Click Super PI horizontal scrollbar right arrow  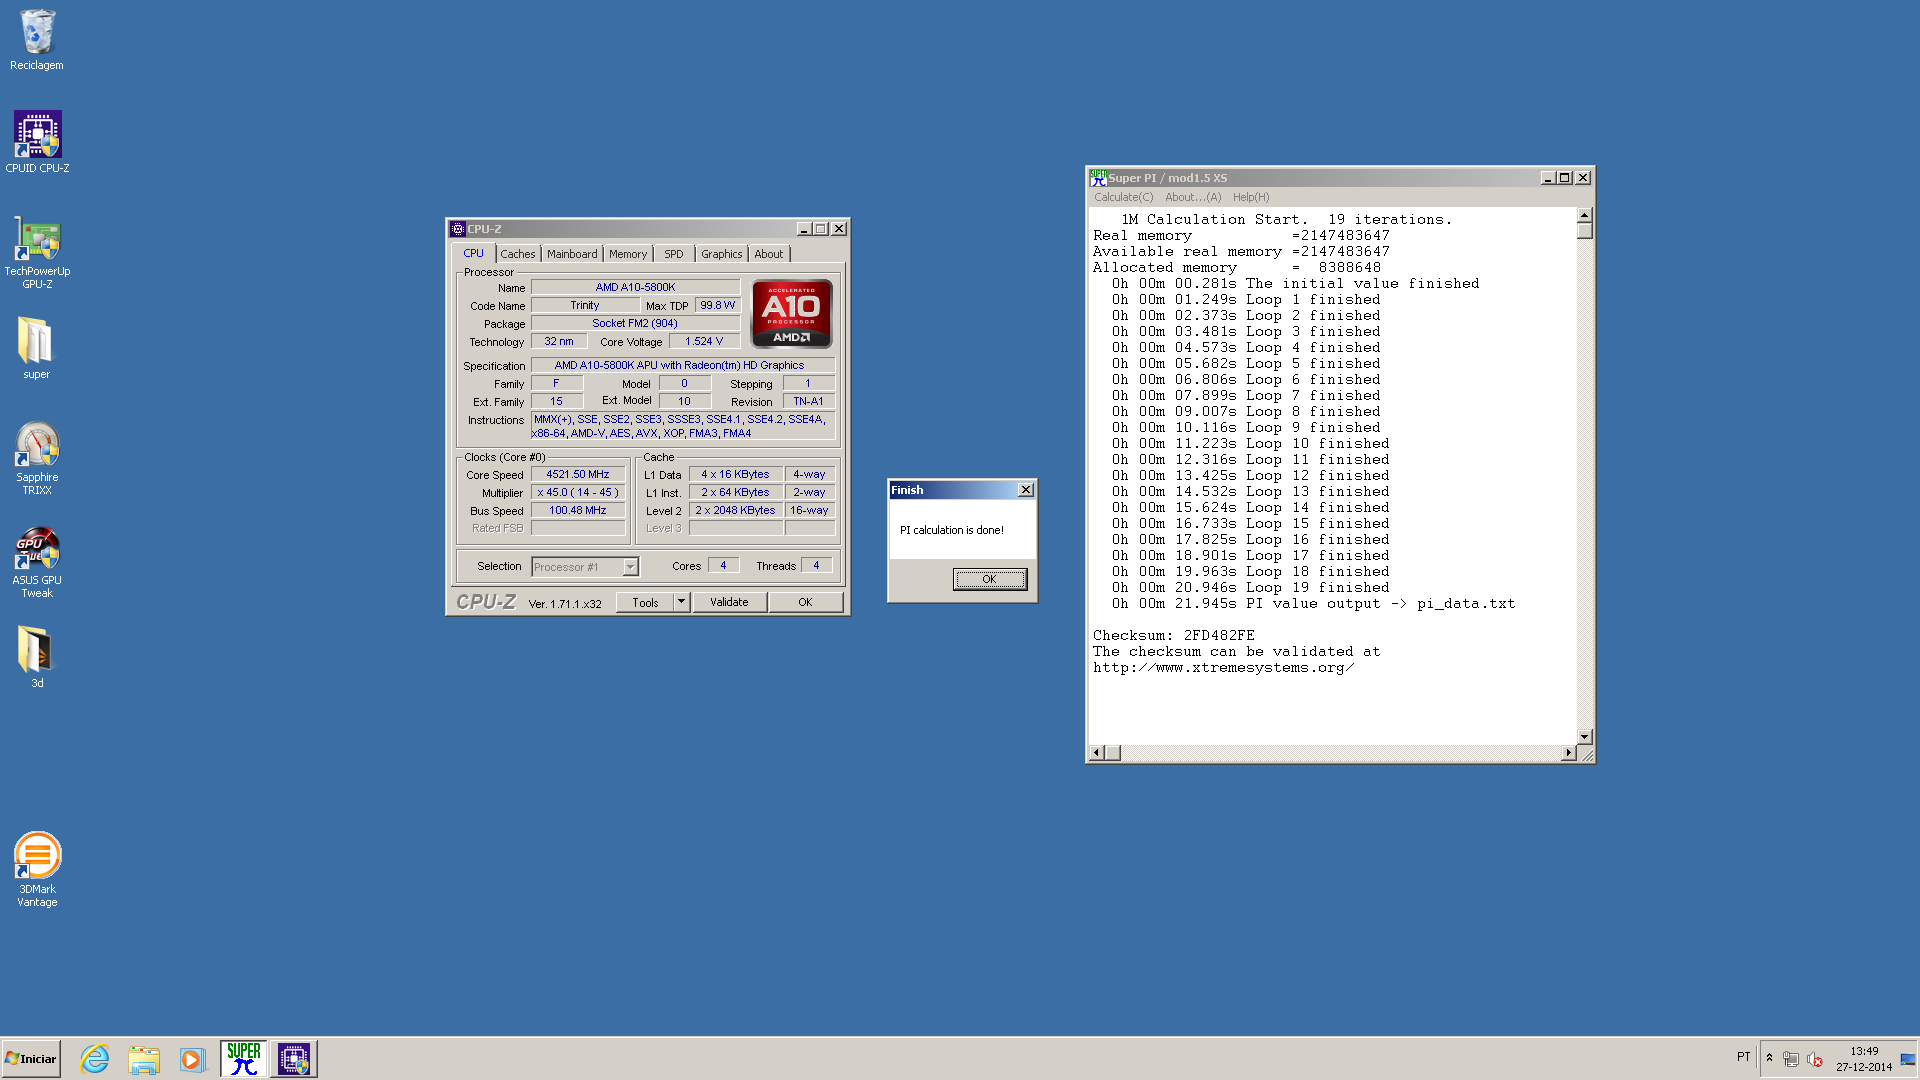pyautogui.click(x=1568, y=753)
